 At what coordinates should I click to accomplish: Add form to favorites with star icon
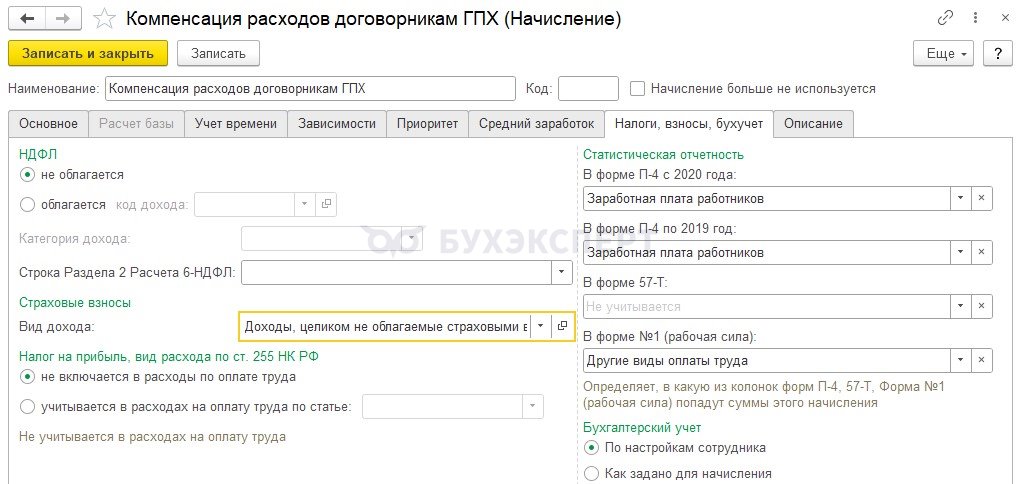[x=104, y=19]
